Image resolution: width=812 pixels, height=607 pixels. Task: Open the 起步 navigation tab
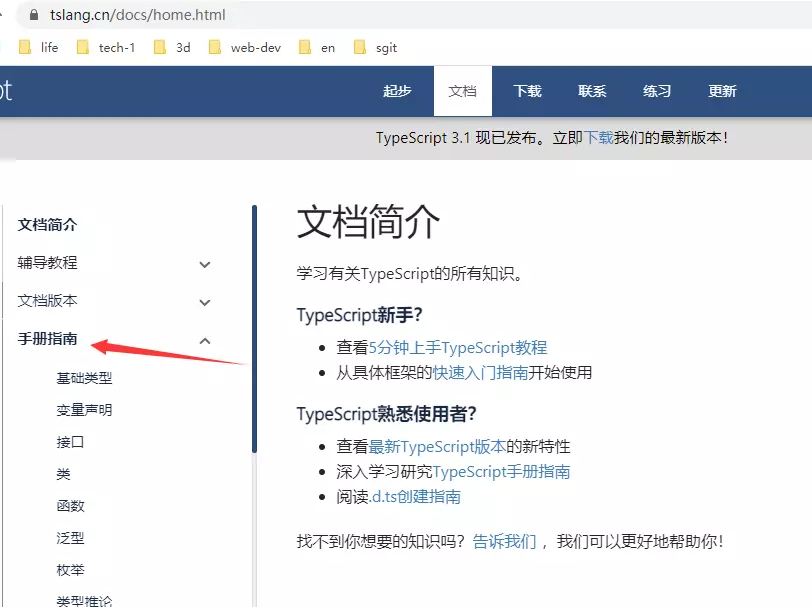tap(397, 91)
